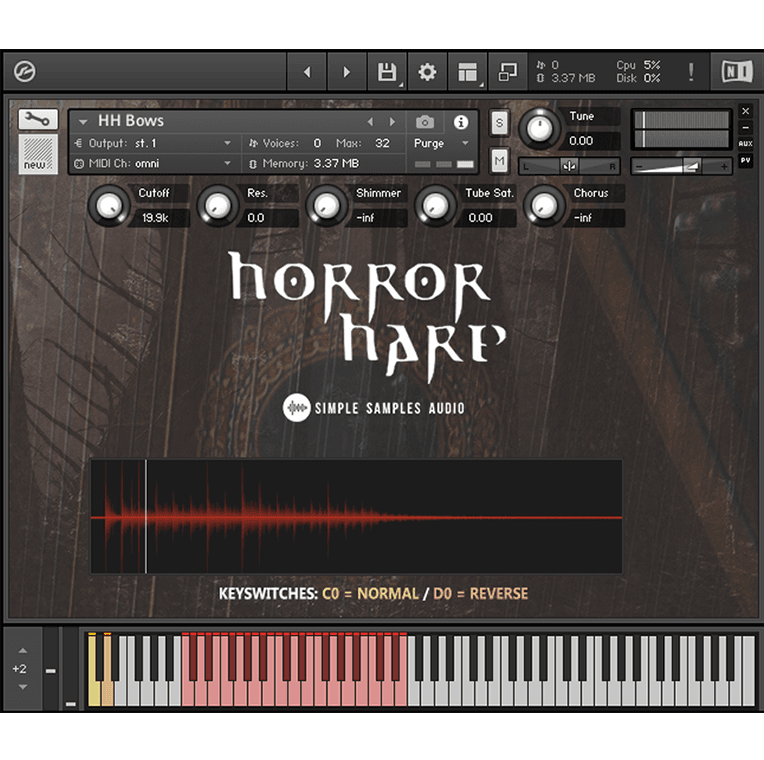764x760 pixels.
Task: Select next instrument arrow beside HH Bows
Action: tap(392, 122)
